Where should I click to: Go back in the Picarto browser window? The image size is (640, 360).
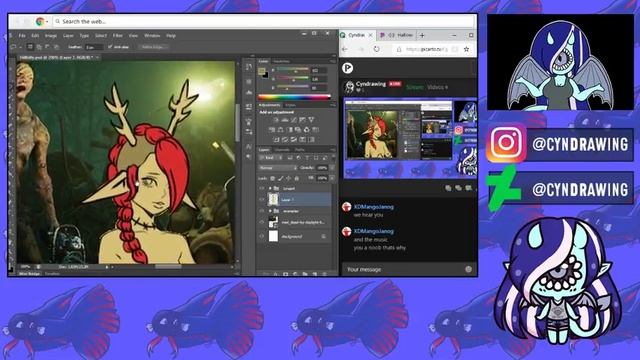(x=345, y=49)
